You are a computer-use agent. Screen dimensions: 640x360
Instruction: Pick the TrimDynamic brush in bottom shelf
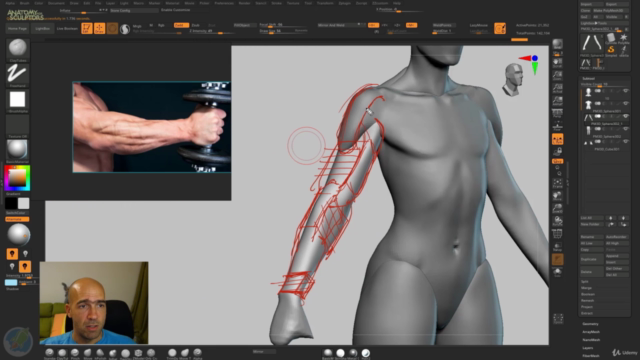click(172, 353)
